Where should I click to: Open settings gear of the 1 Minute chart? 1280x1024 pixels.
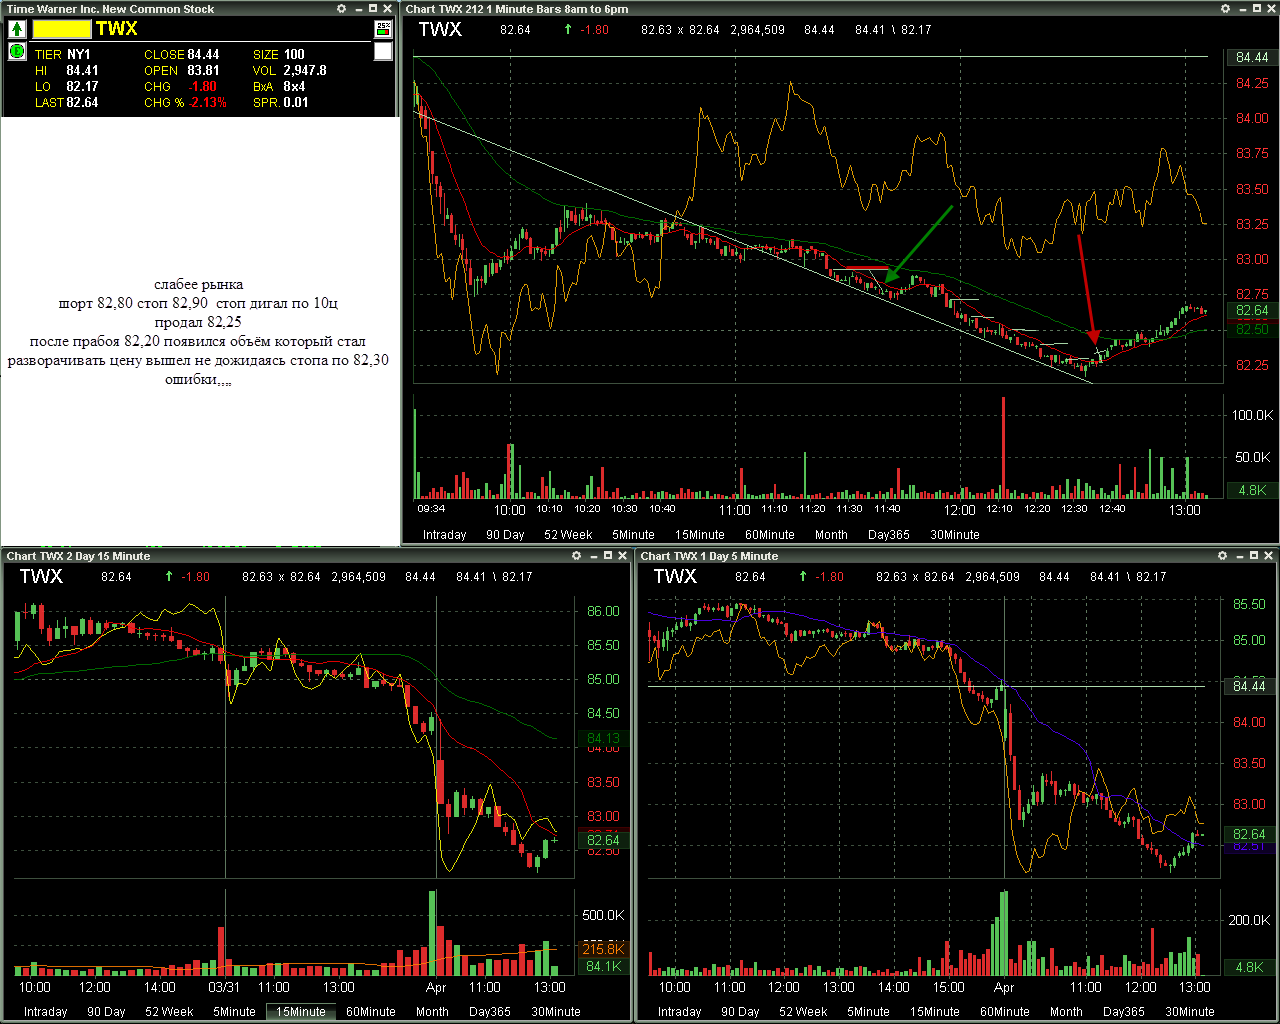[x=1226, y=9]
